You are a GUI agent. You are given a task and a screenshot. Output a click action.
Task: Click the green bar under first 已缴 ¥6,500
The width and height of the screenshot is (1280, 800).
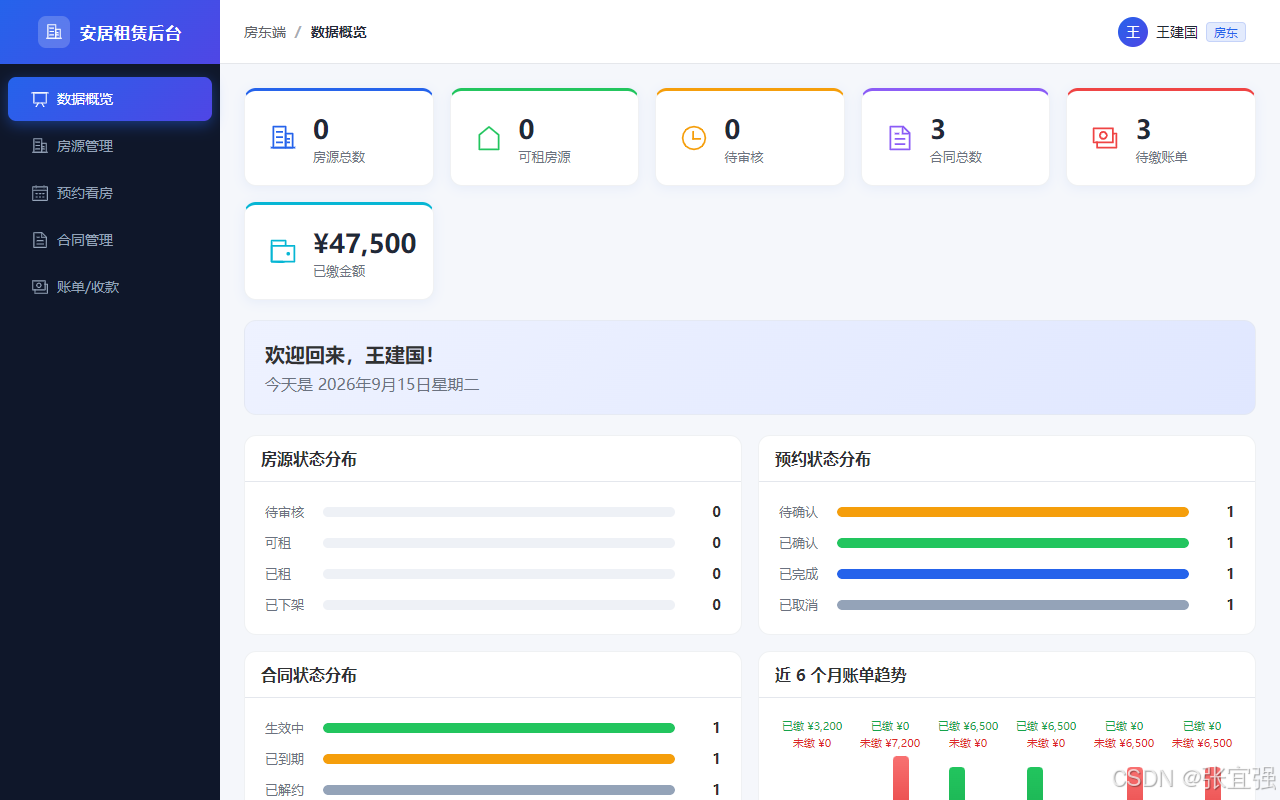[x=957, y=783]
